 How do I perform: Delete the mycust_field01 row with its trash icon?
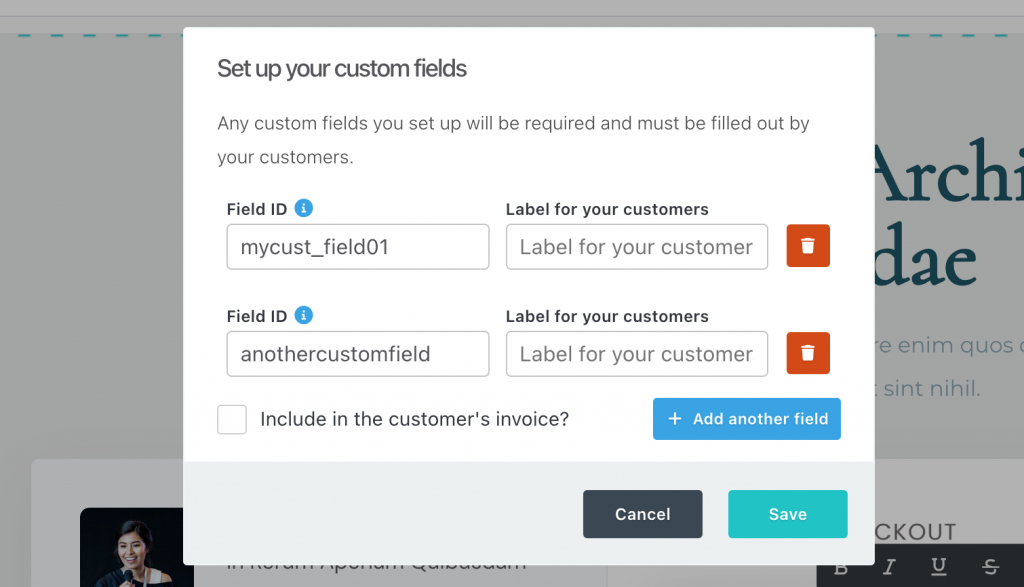(x=808, y=246)
